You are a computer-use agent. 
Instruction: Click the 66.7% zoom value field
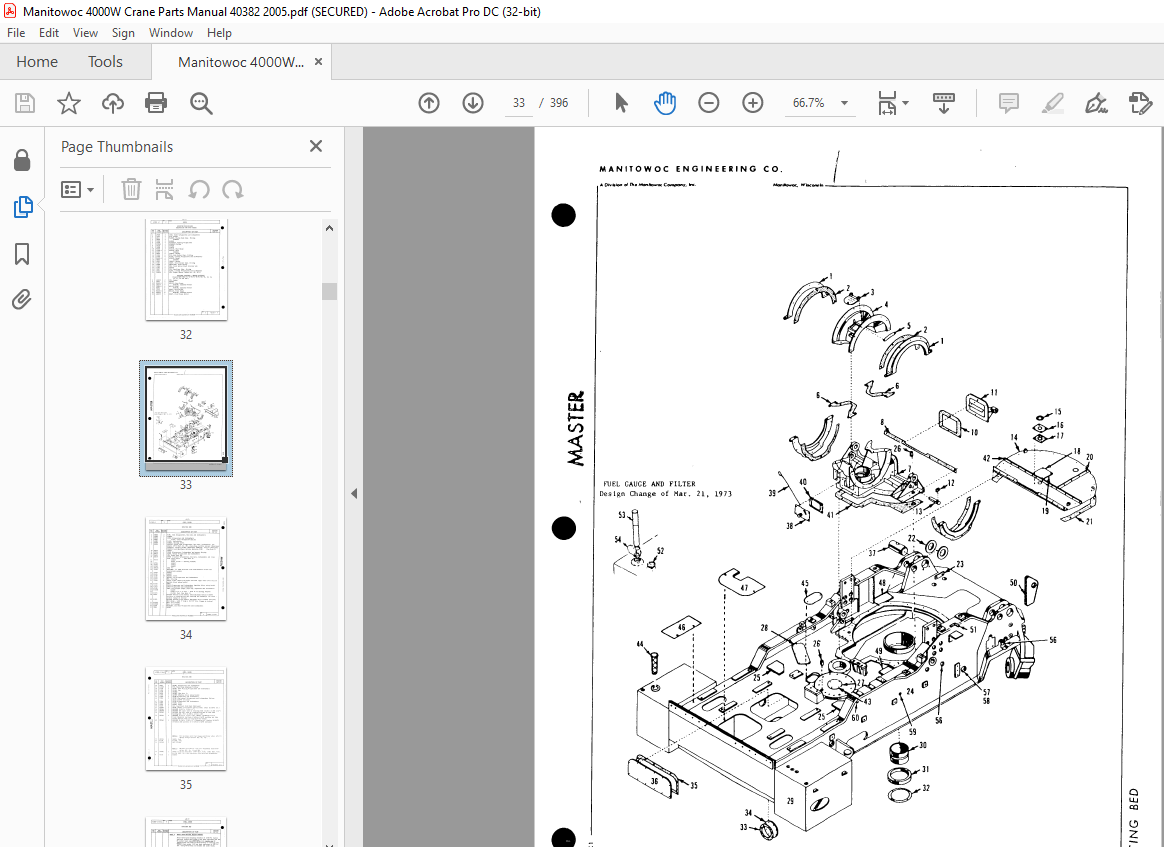click(808, 103)
